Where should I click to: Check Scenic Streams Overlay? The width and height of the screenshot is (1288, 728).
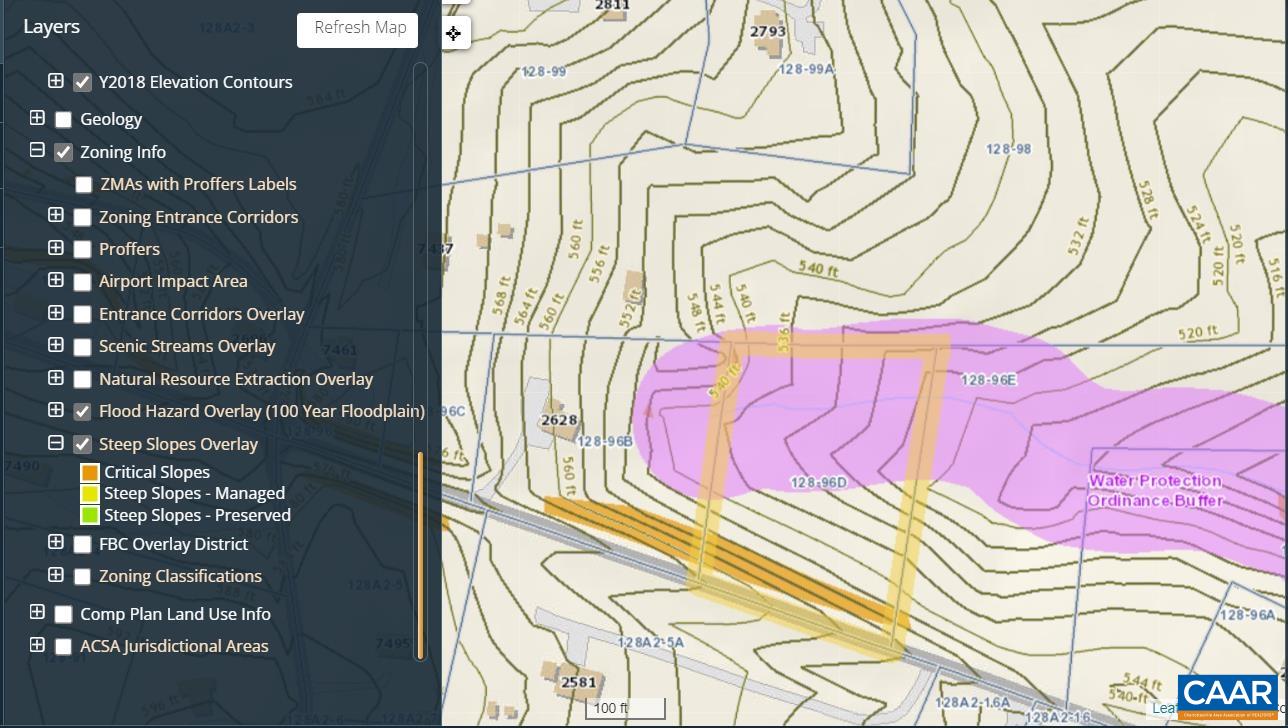pos(82,347)
